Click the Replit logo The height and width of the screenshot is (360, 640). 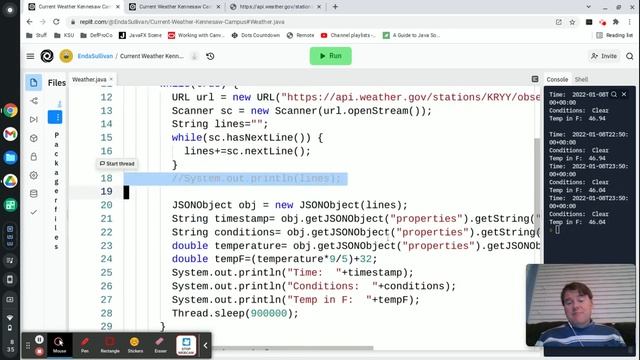(x=47, y=56)
